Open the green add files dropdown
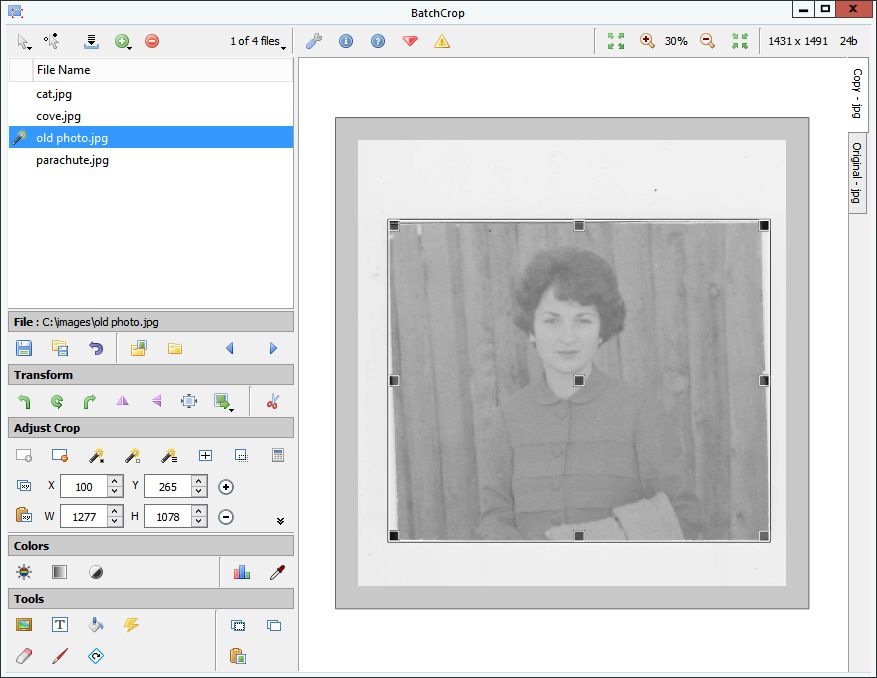 pos(124,41)
